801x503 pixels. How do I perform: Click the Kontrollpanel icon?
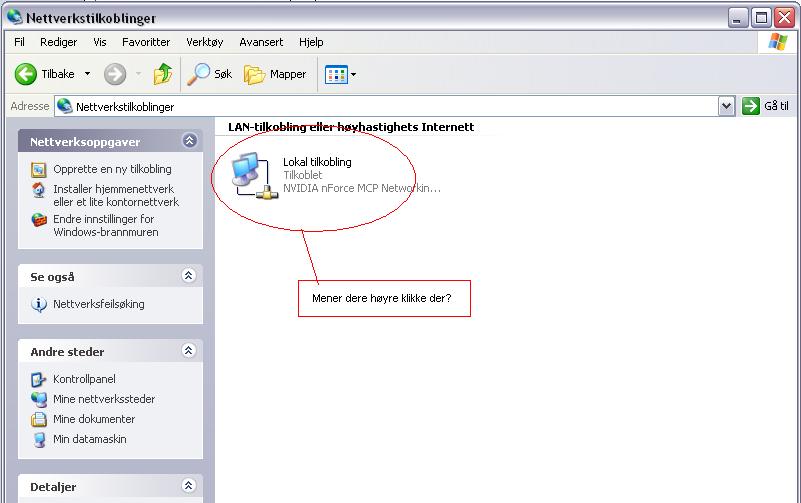click(x=39, y=379)
